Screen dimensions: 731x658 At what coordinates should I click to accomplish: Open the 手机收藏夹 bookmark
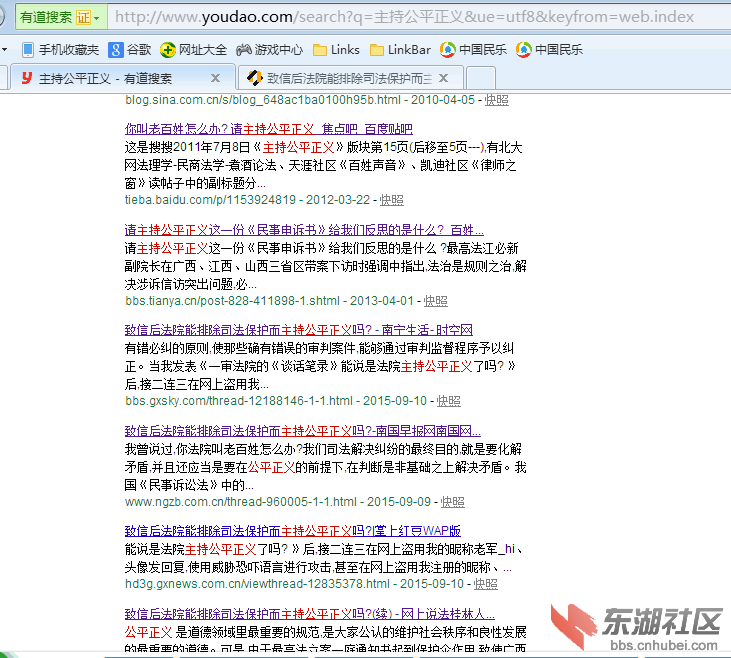[61, 49]
